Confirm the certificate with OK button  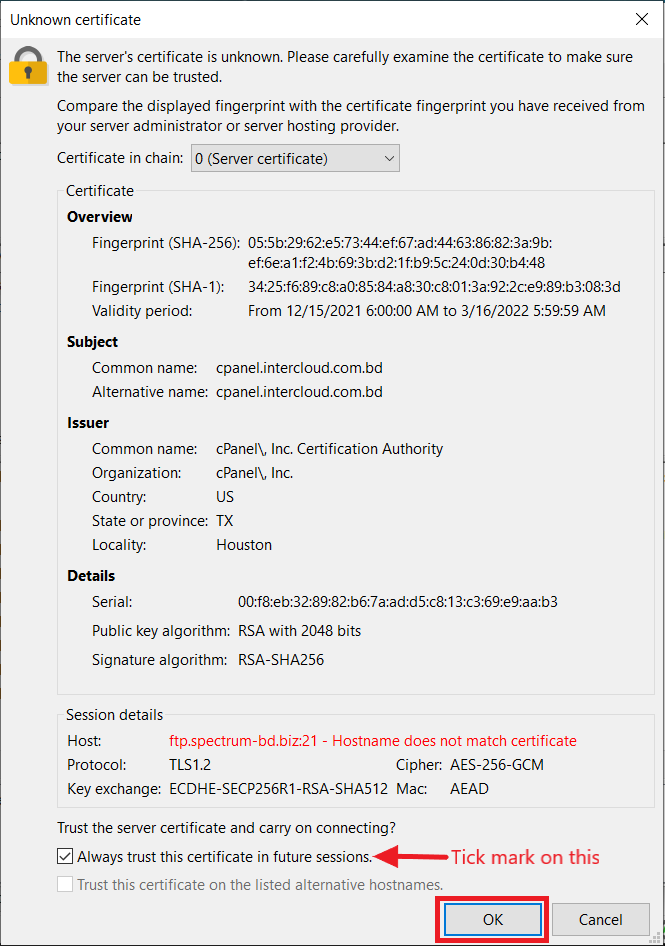492,919
